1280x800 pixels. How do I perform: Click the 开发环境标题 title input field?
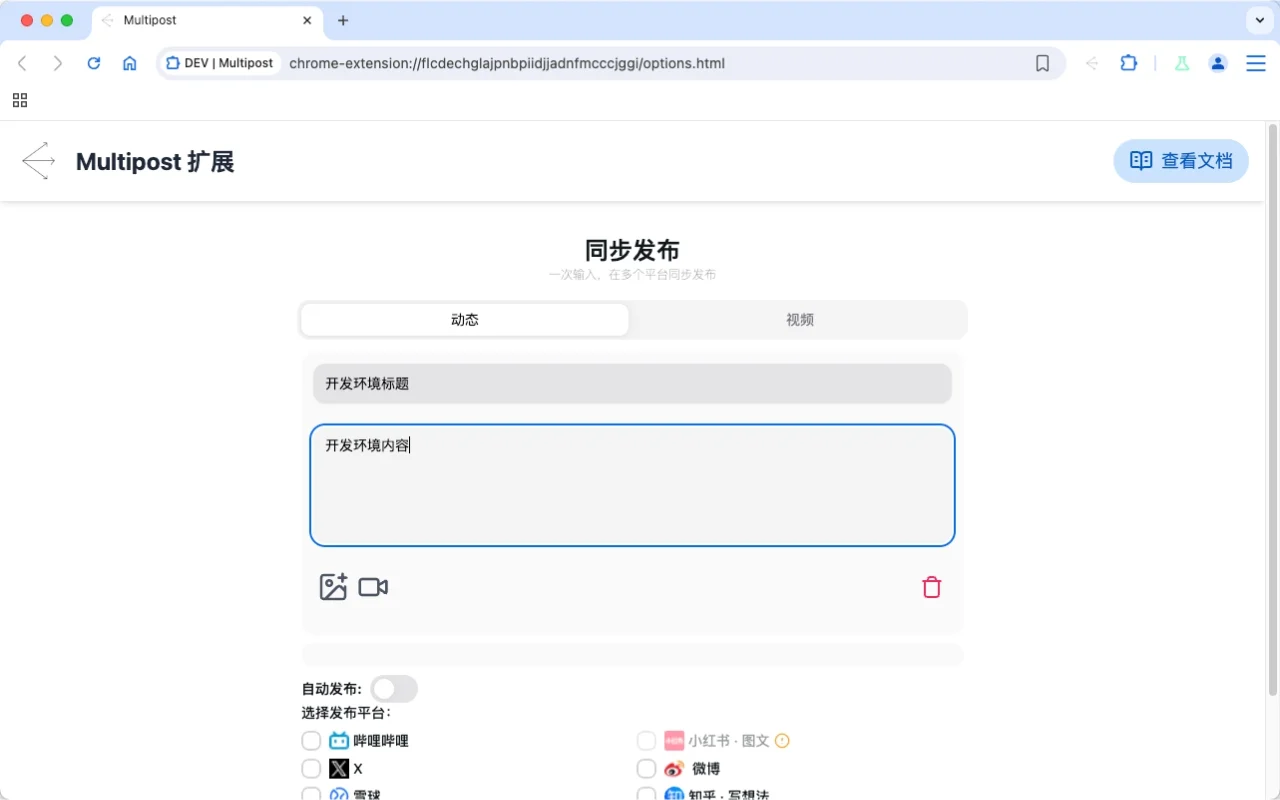click(x=632, y=383)
